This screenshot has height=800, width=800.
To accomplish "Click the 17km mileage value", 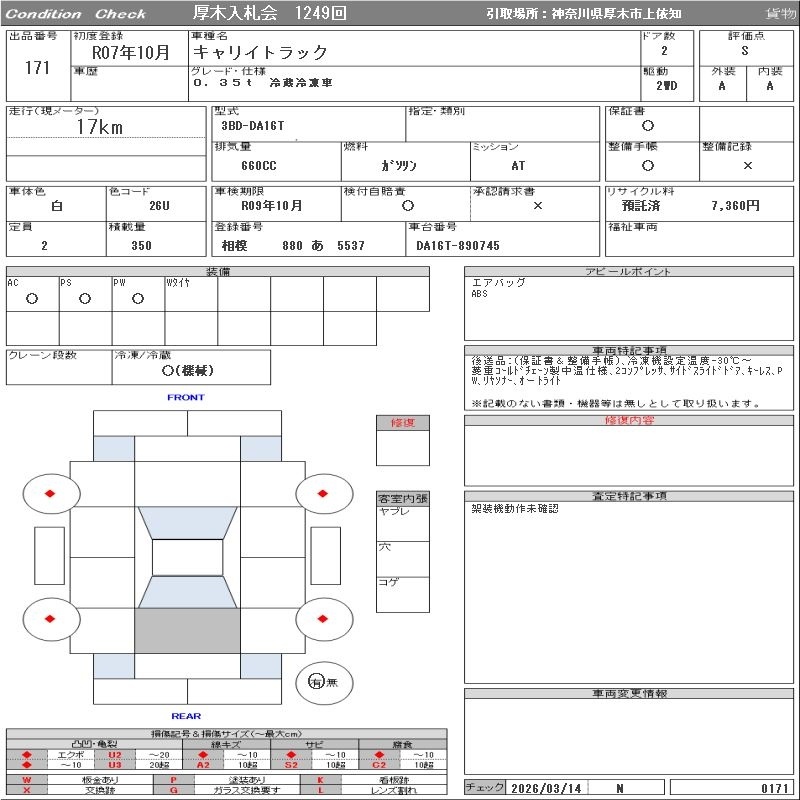I will [100, 127].
